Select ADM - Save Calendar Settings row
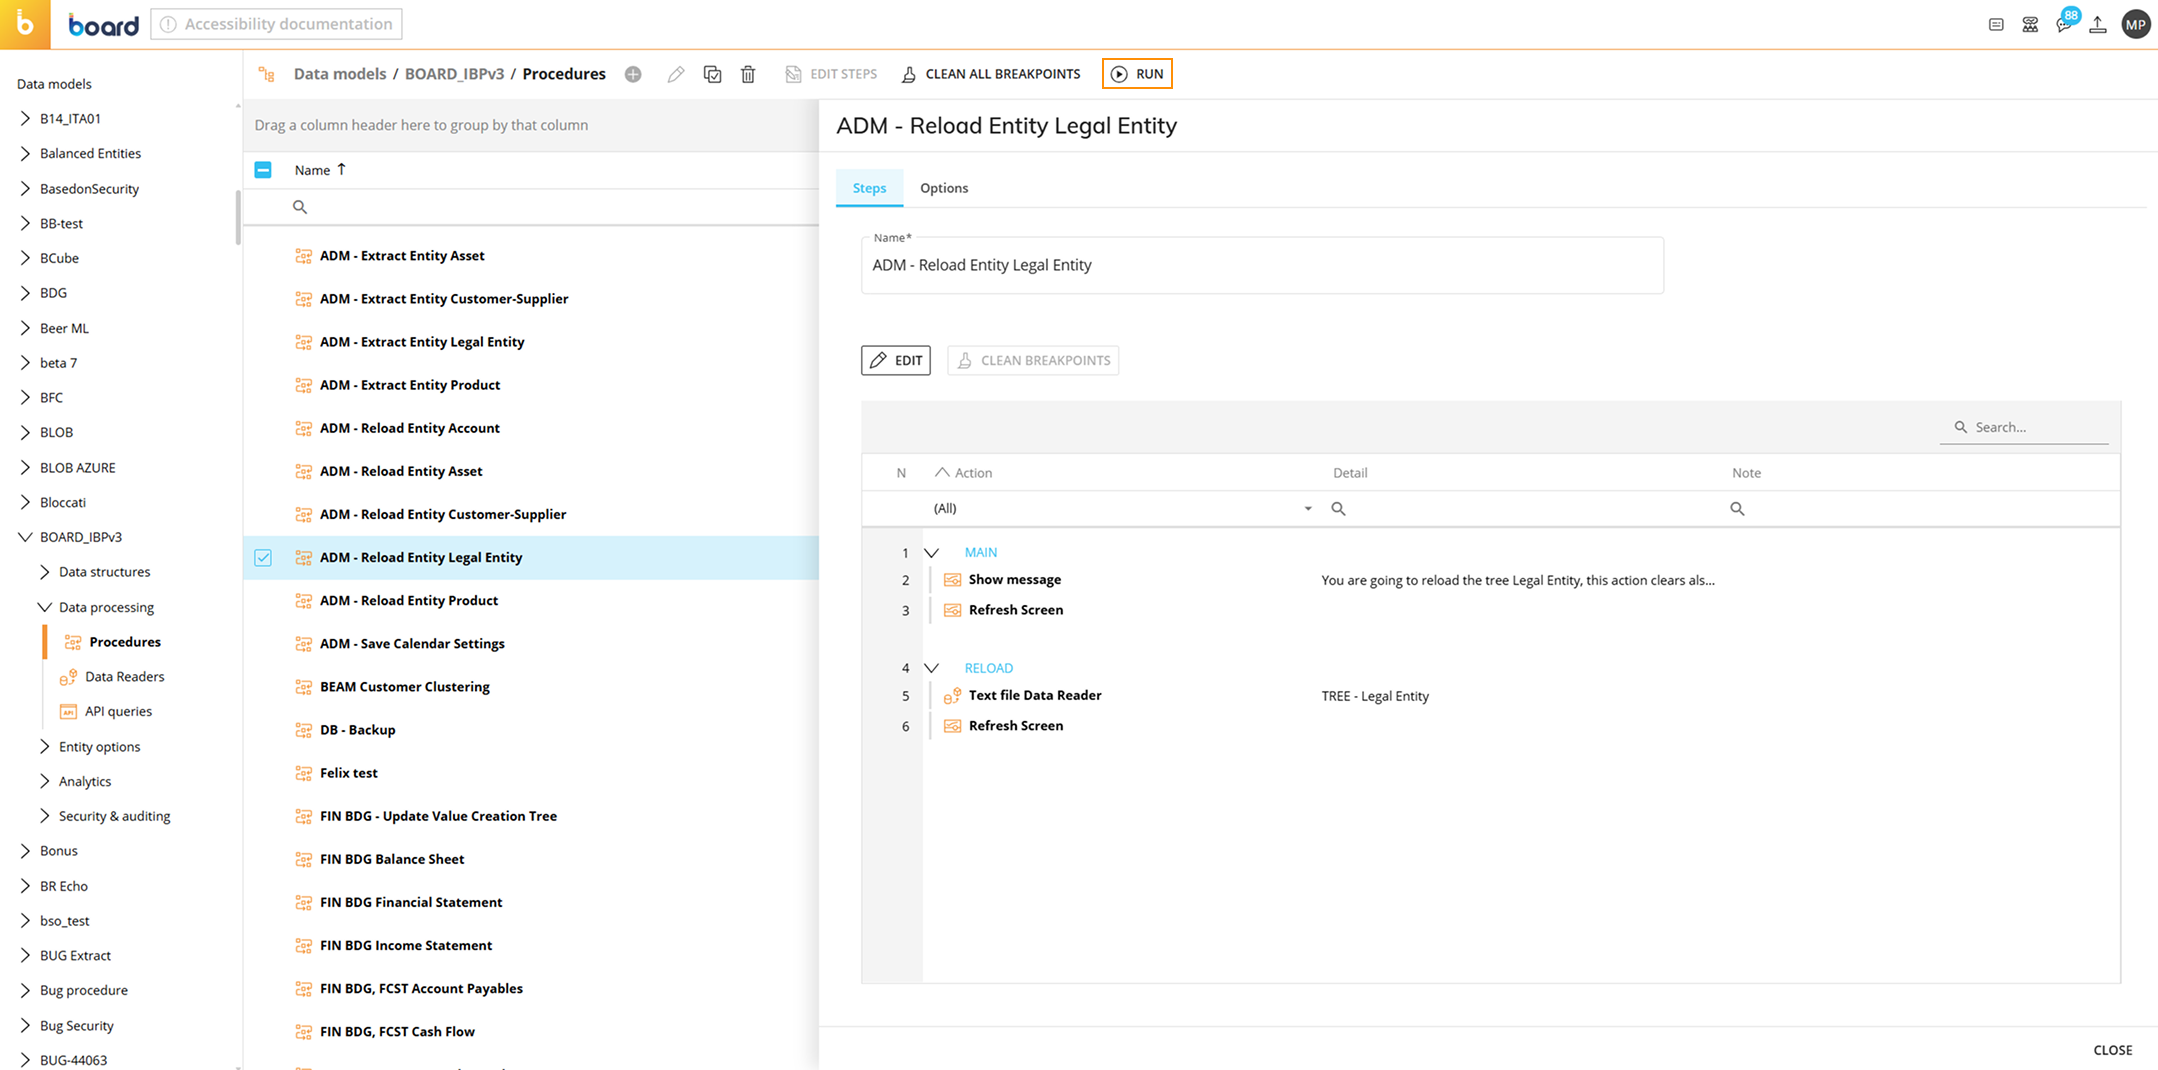Image resolution: width=2158 pixels, height=1070 pixels. [x=531, y=644]
